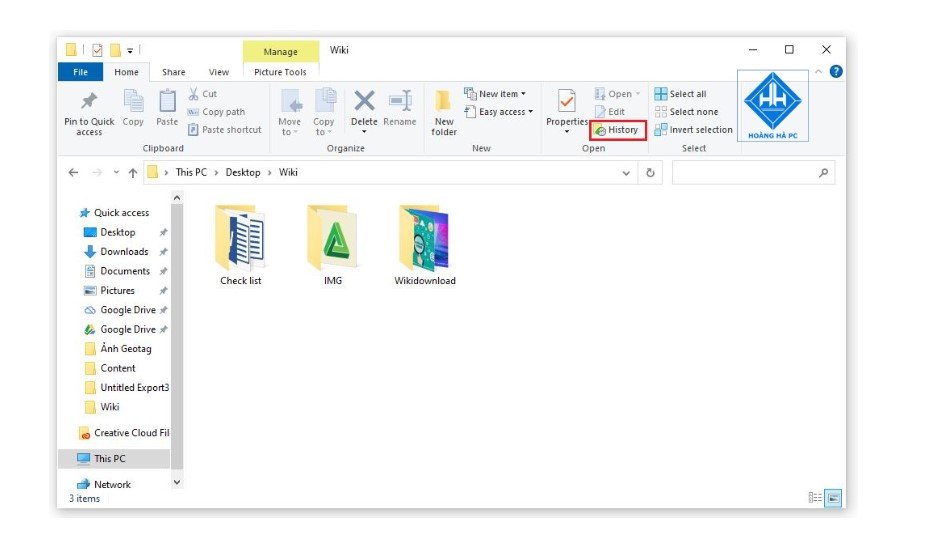
Task: Pin folder to Quick access
Action: (89, 114)
